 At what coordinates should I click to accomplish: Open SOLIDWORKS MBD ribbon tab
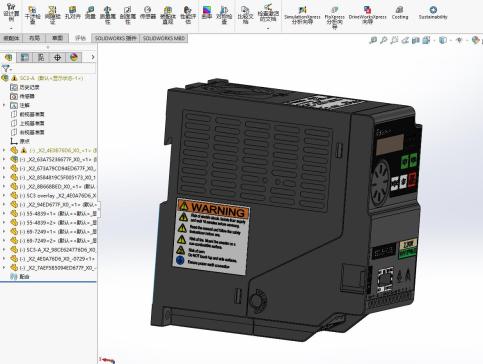point(164,38)
